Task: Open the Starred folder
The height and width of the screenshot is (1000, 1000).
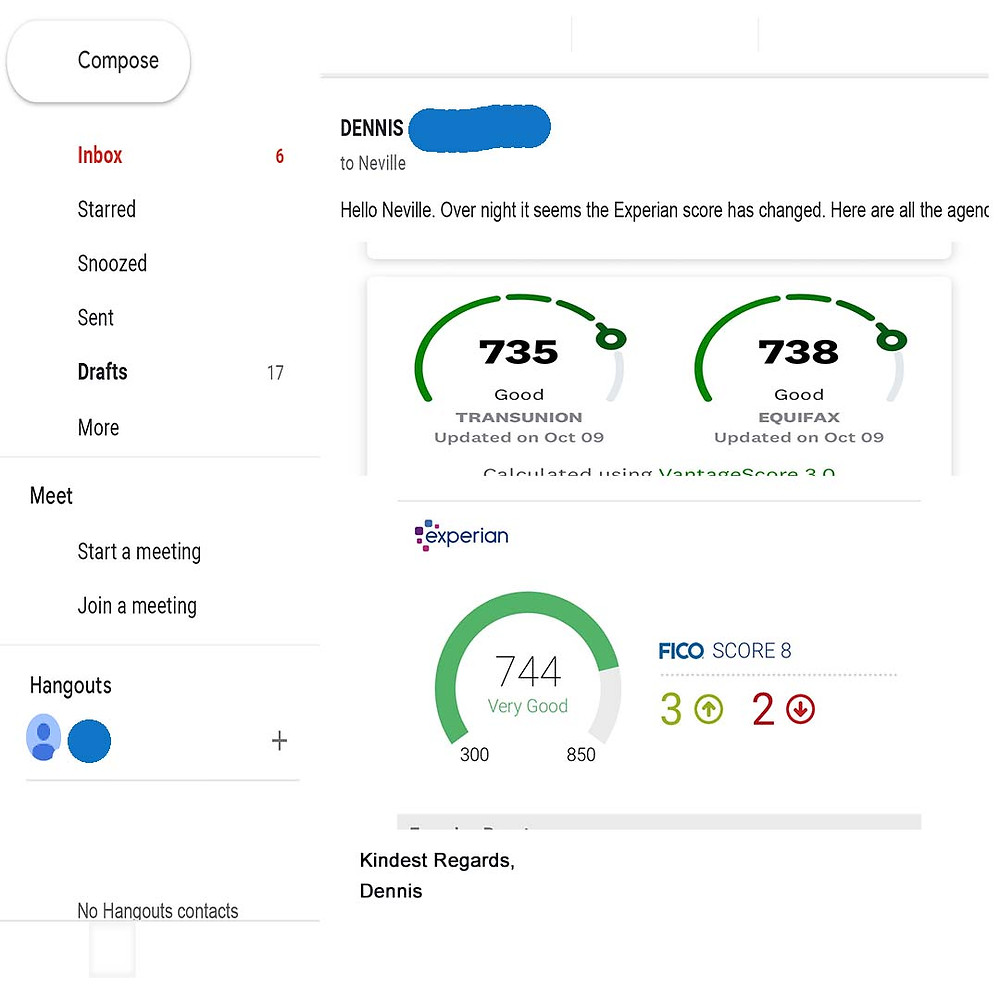Action: (107, 209)
